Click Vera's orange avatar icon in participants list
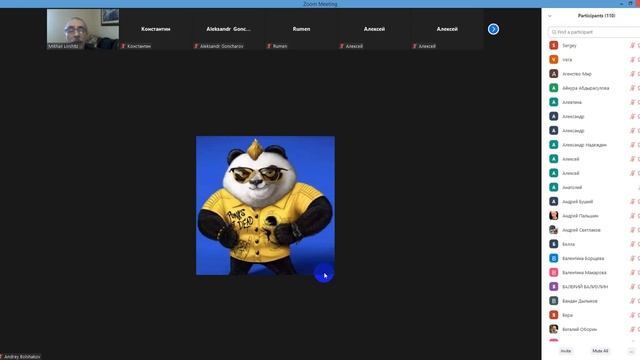The width and height of the screenshot is (640, 360). point(553,60)
